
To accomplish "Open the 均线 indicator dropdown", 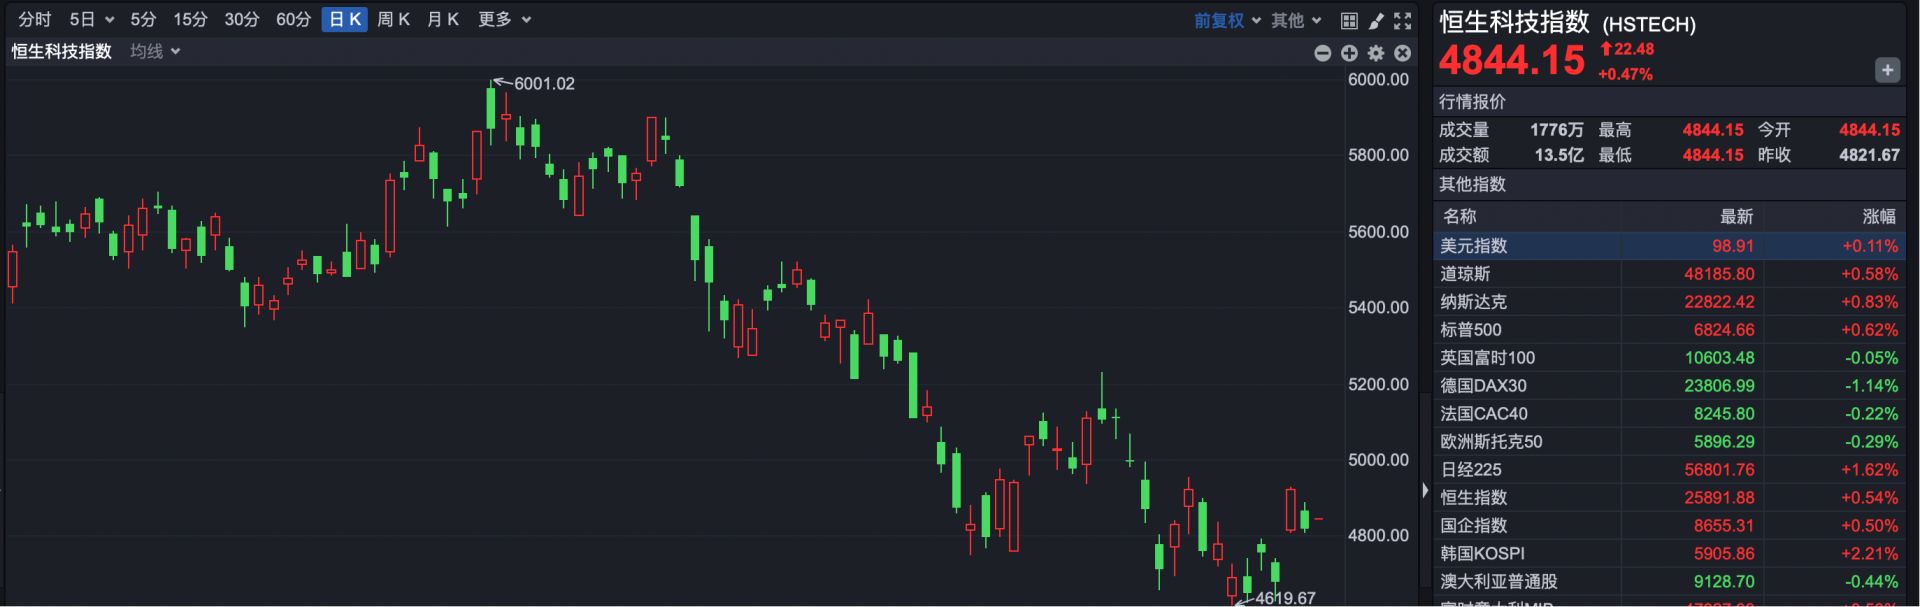I will click(x=155, y=51).
